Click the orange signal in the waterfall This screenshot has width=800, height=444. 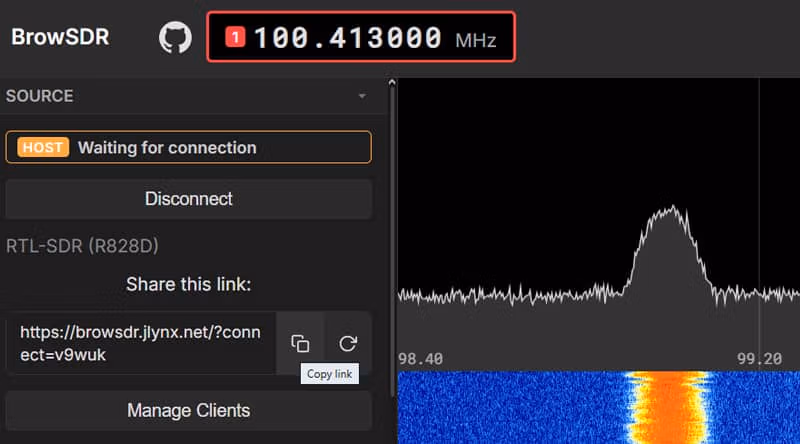point(668,407)
